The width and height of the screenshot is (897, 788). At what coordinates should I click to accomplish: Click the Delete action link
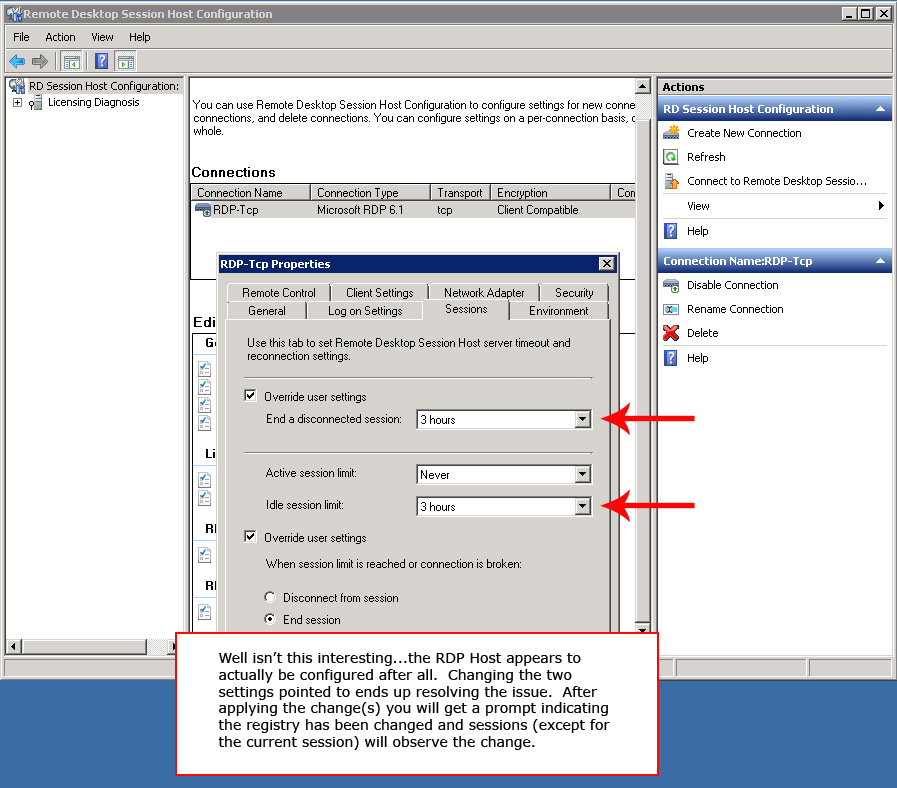click(702, 333)
